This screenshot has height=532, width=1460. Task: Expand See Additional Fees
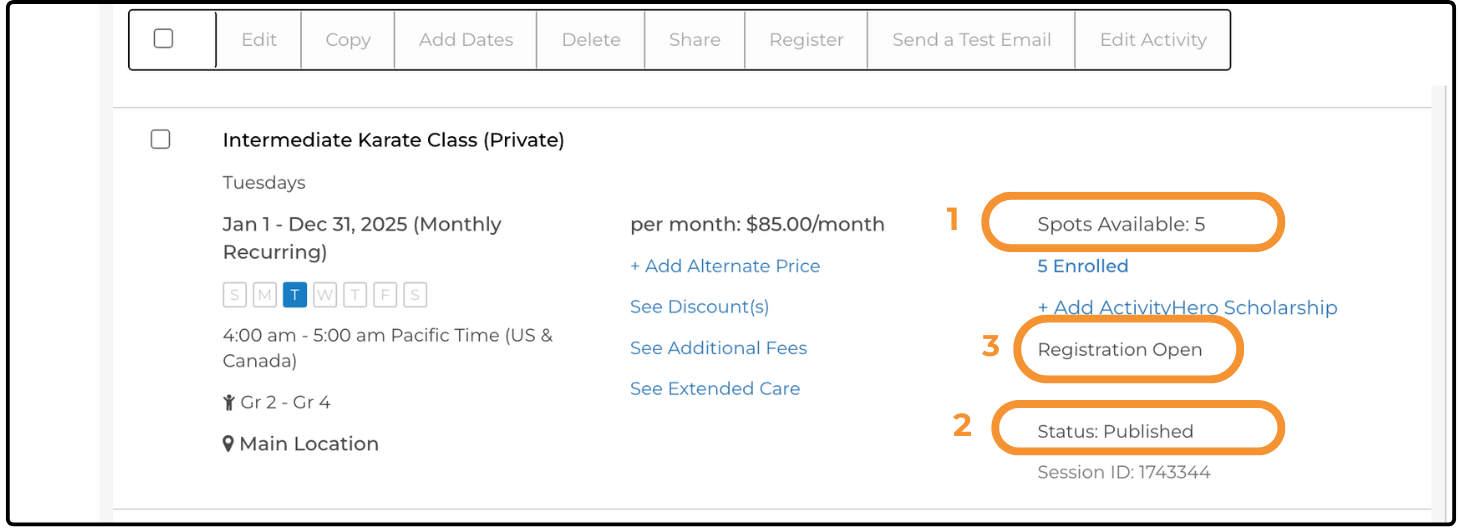tap(718, 348)
